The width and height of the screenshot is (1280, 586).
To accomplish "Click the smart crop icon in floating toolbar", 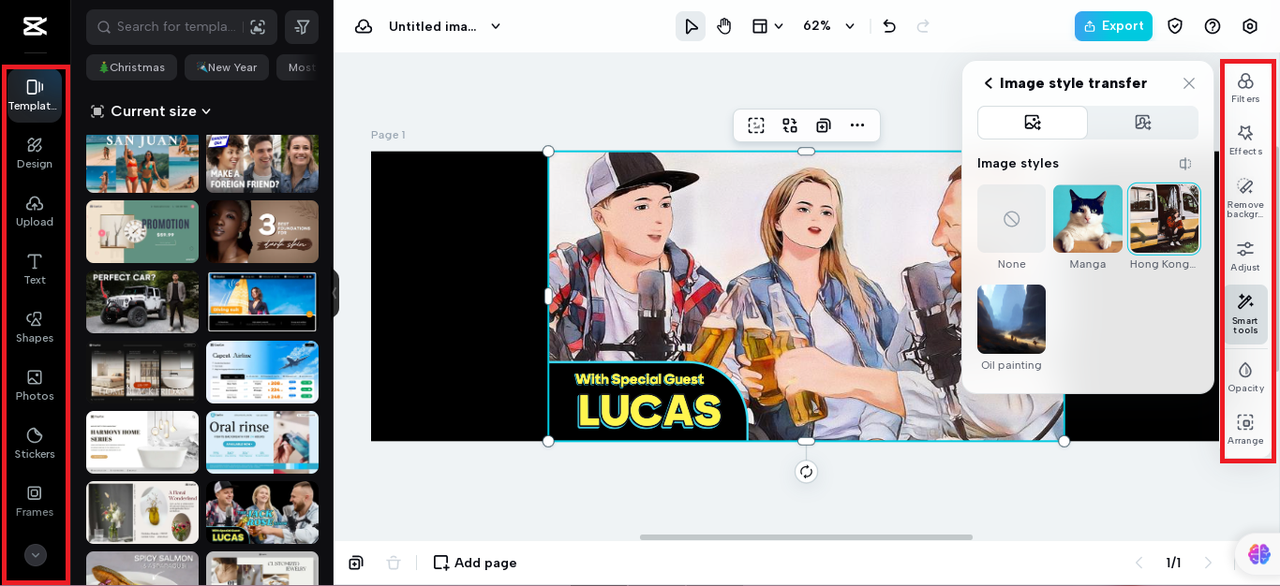I will coord(756,125).
